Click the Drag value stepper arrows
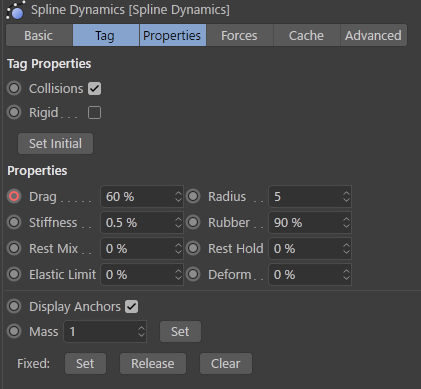The height and width of the screenshot is (389, 421). (178, 197)
